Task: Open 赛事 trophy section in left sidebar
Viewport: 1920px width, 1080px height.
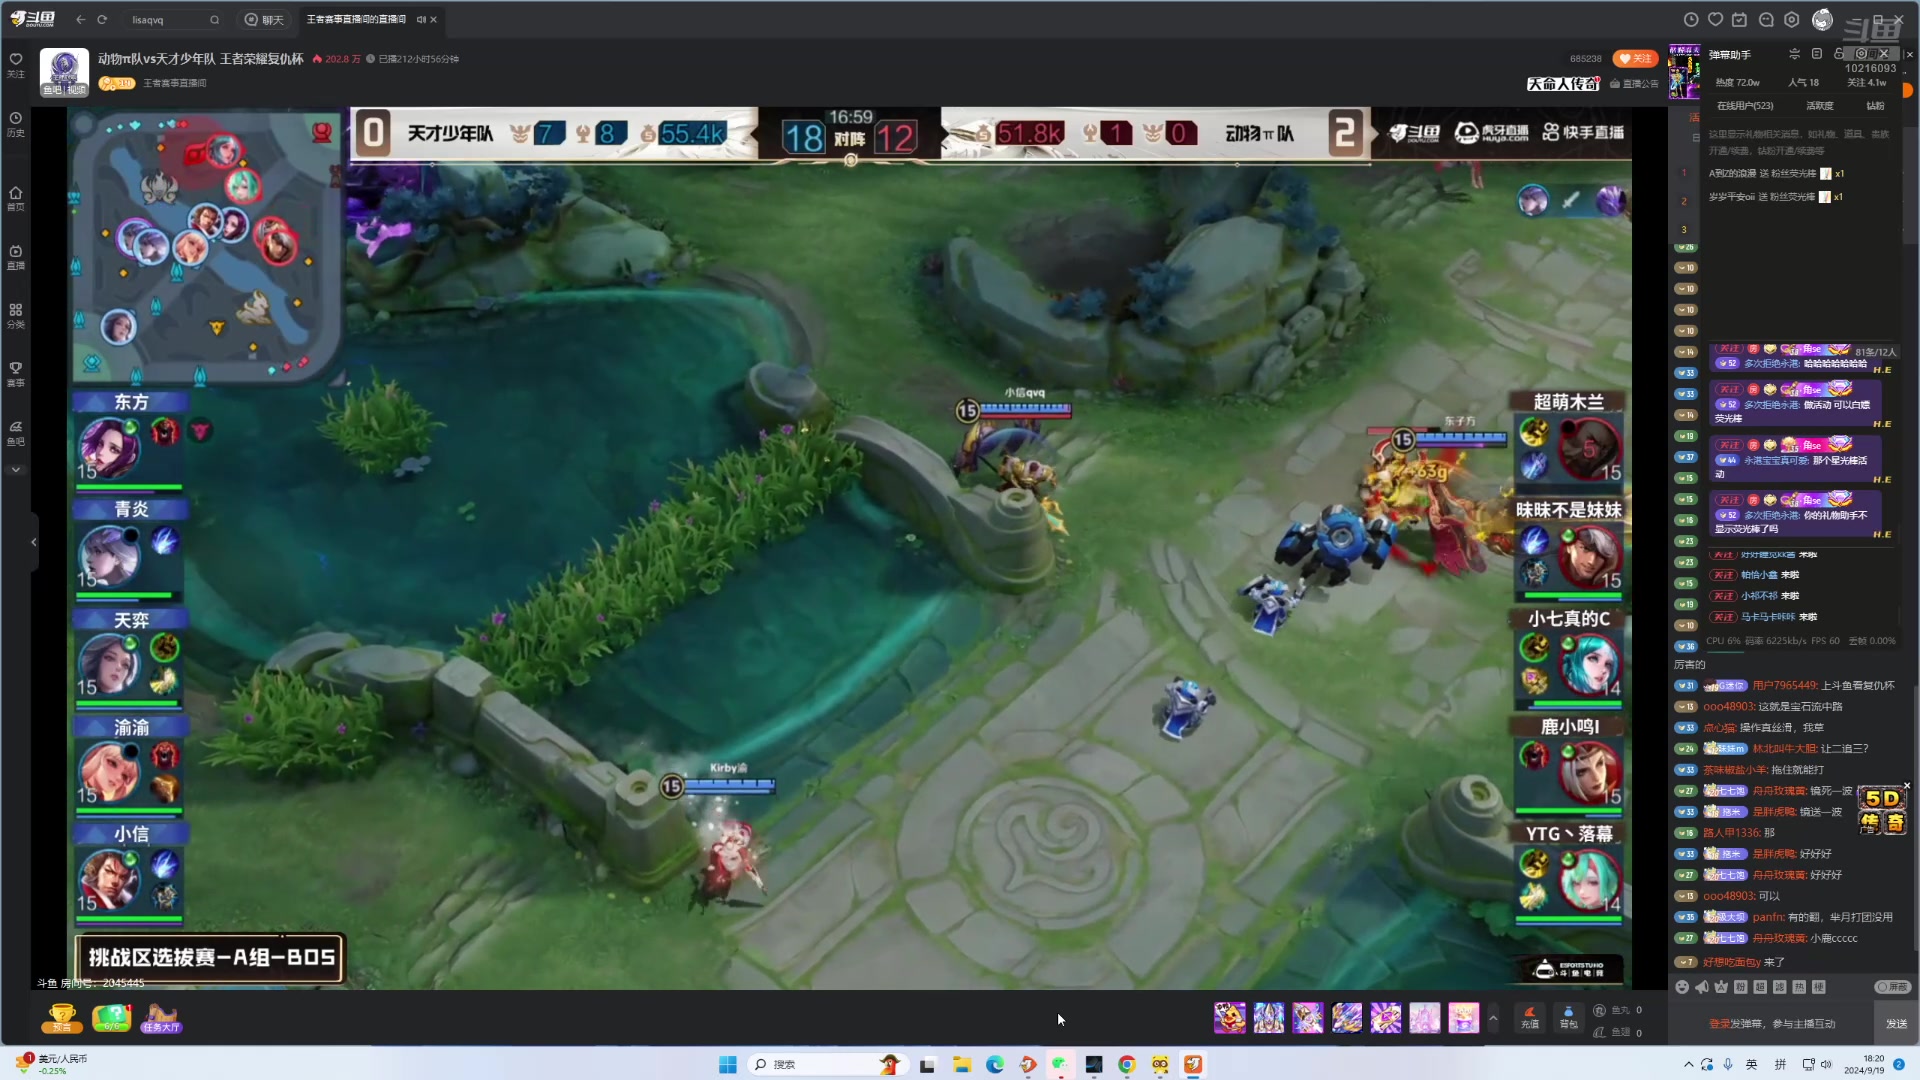Action: click(16, 373)
